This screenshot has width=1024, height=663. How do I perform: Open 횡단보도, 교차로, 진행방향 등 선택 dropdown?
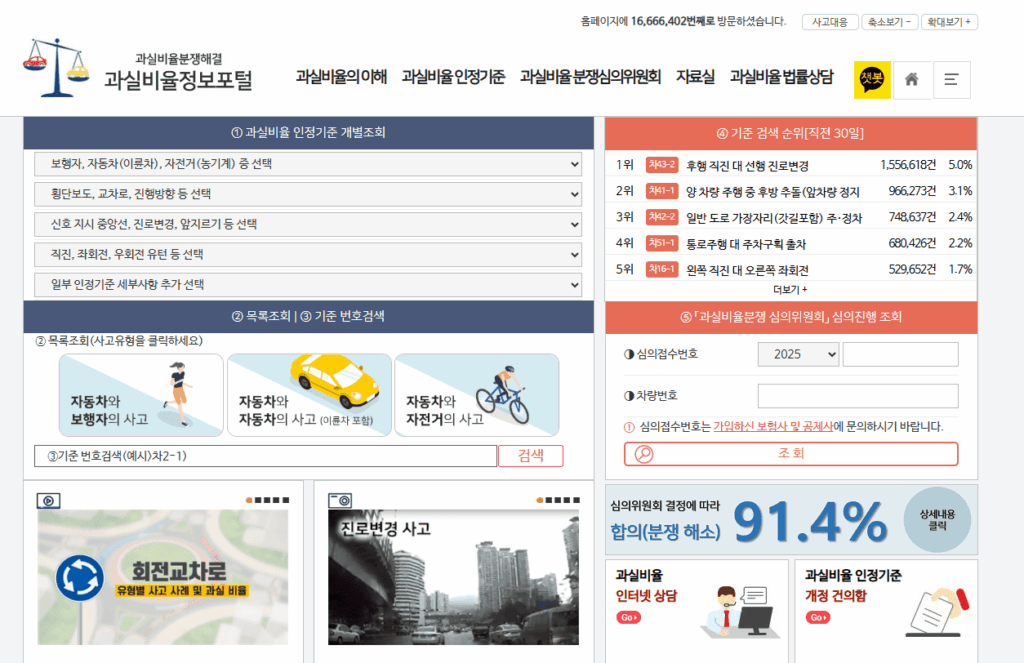(308, 194)
